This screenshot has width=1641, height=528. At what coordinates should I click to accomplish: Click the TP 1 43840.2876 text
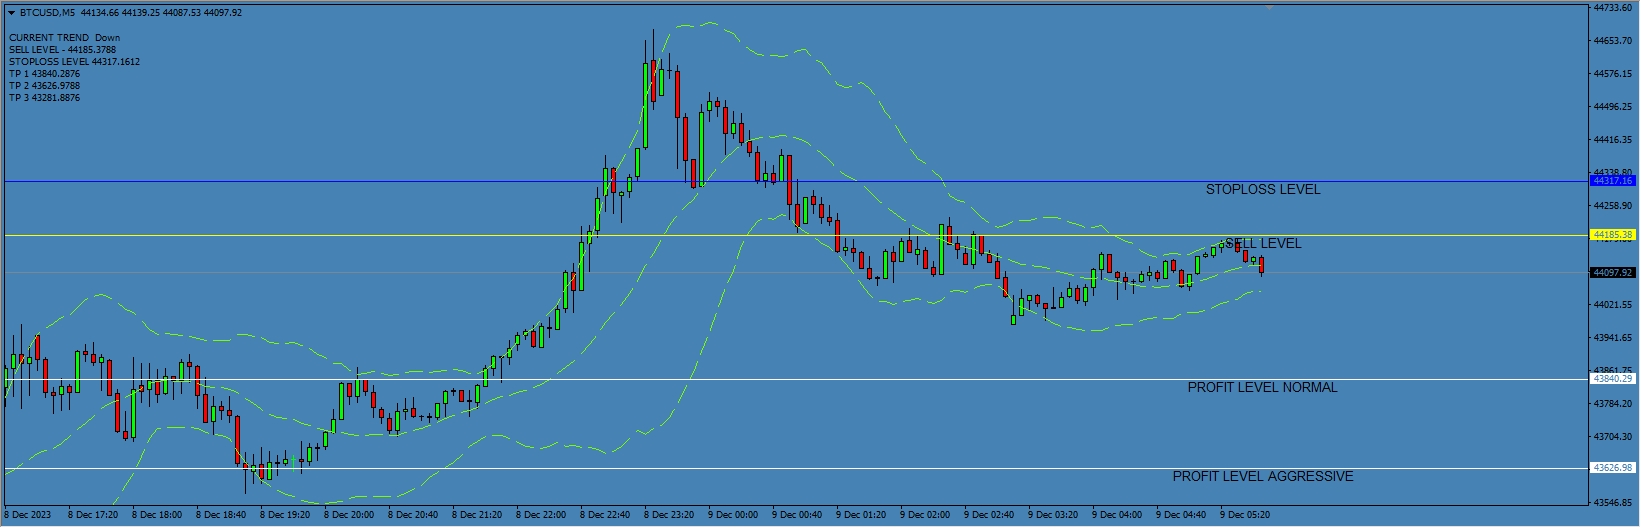point(44,74)
